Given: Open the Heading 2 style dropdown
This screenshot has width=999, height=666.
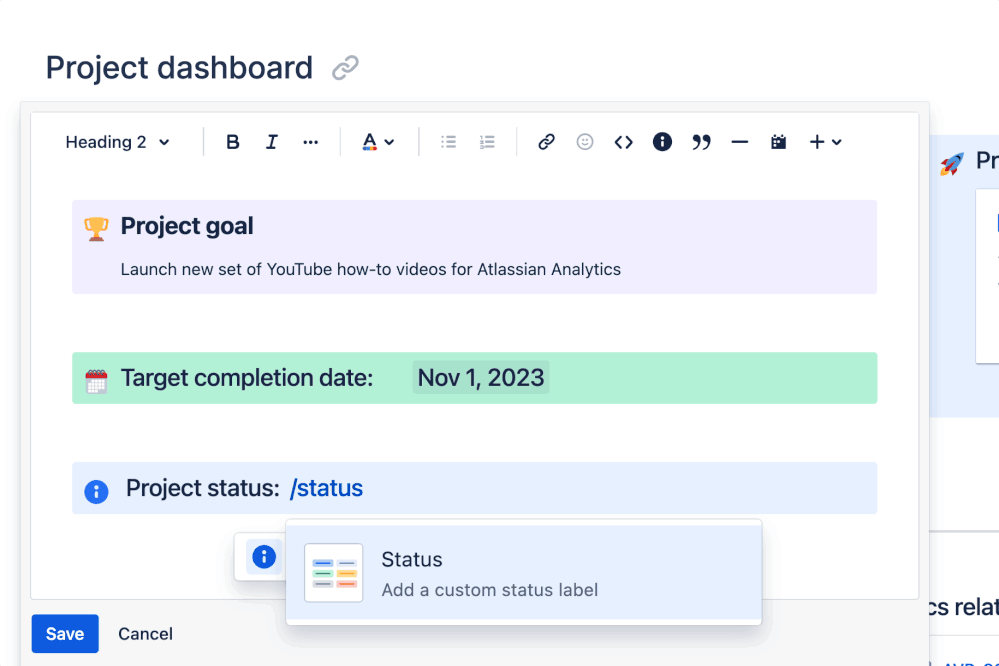Looking at the screenshot, I should point(117,141).
